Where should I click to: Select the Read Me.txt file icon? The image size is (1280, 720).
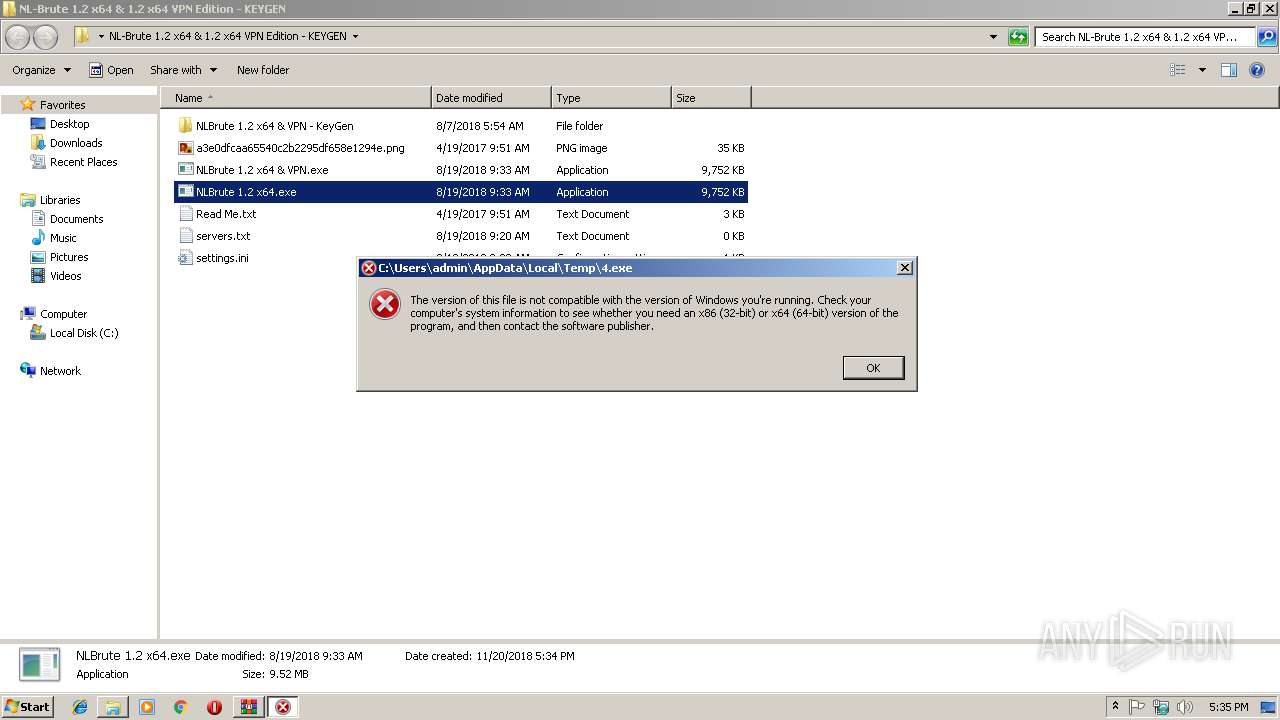pos(185,214)
